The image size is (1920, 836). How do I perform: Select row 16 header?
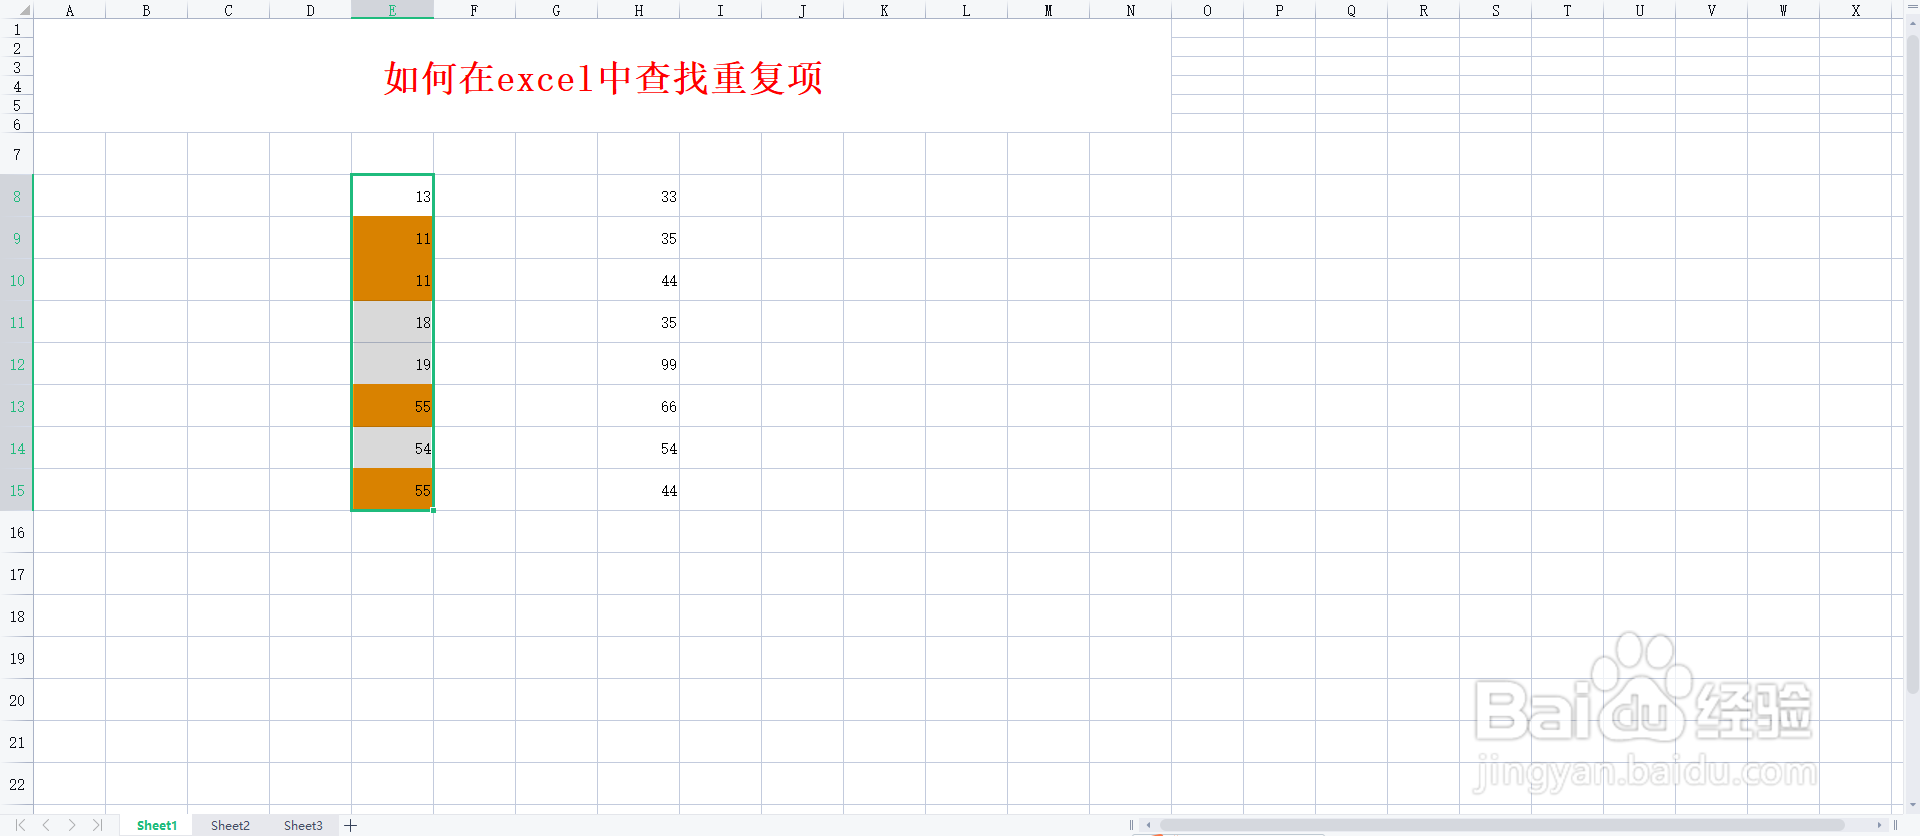[17, 532]
